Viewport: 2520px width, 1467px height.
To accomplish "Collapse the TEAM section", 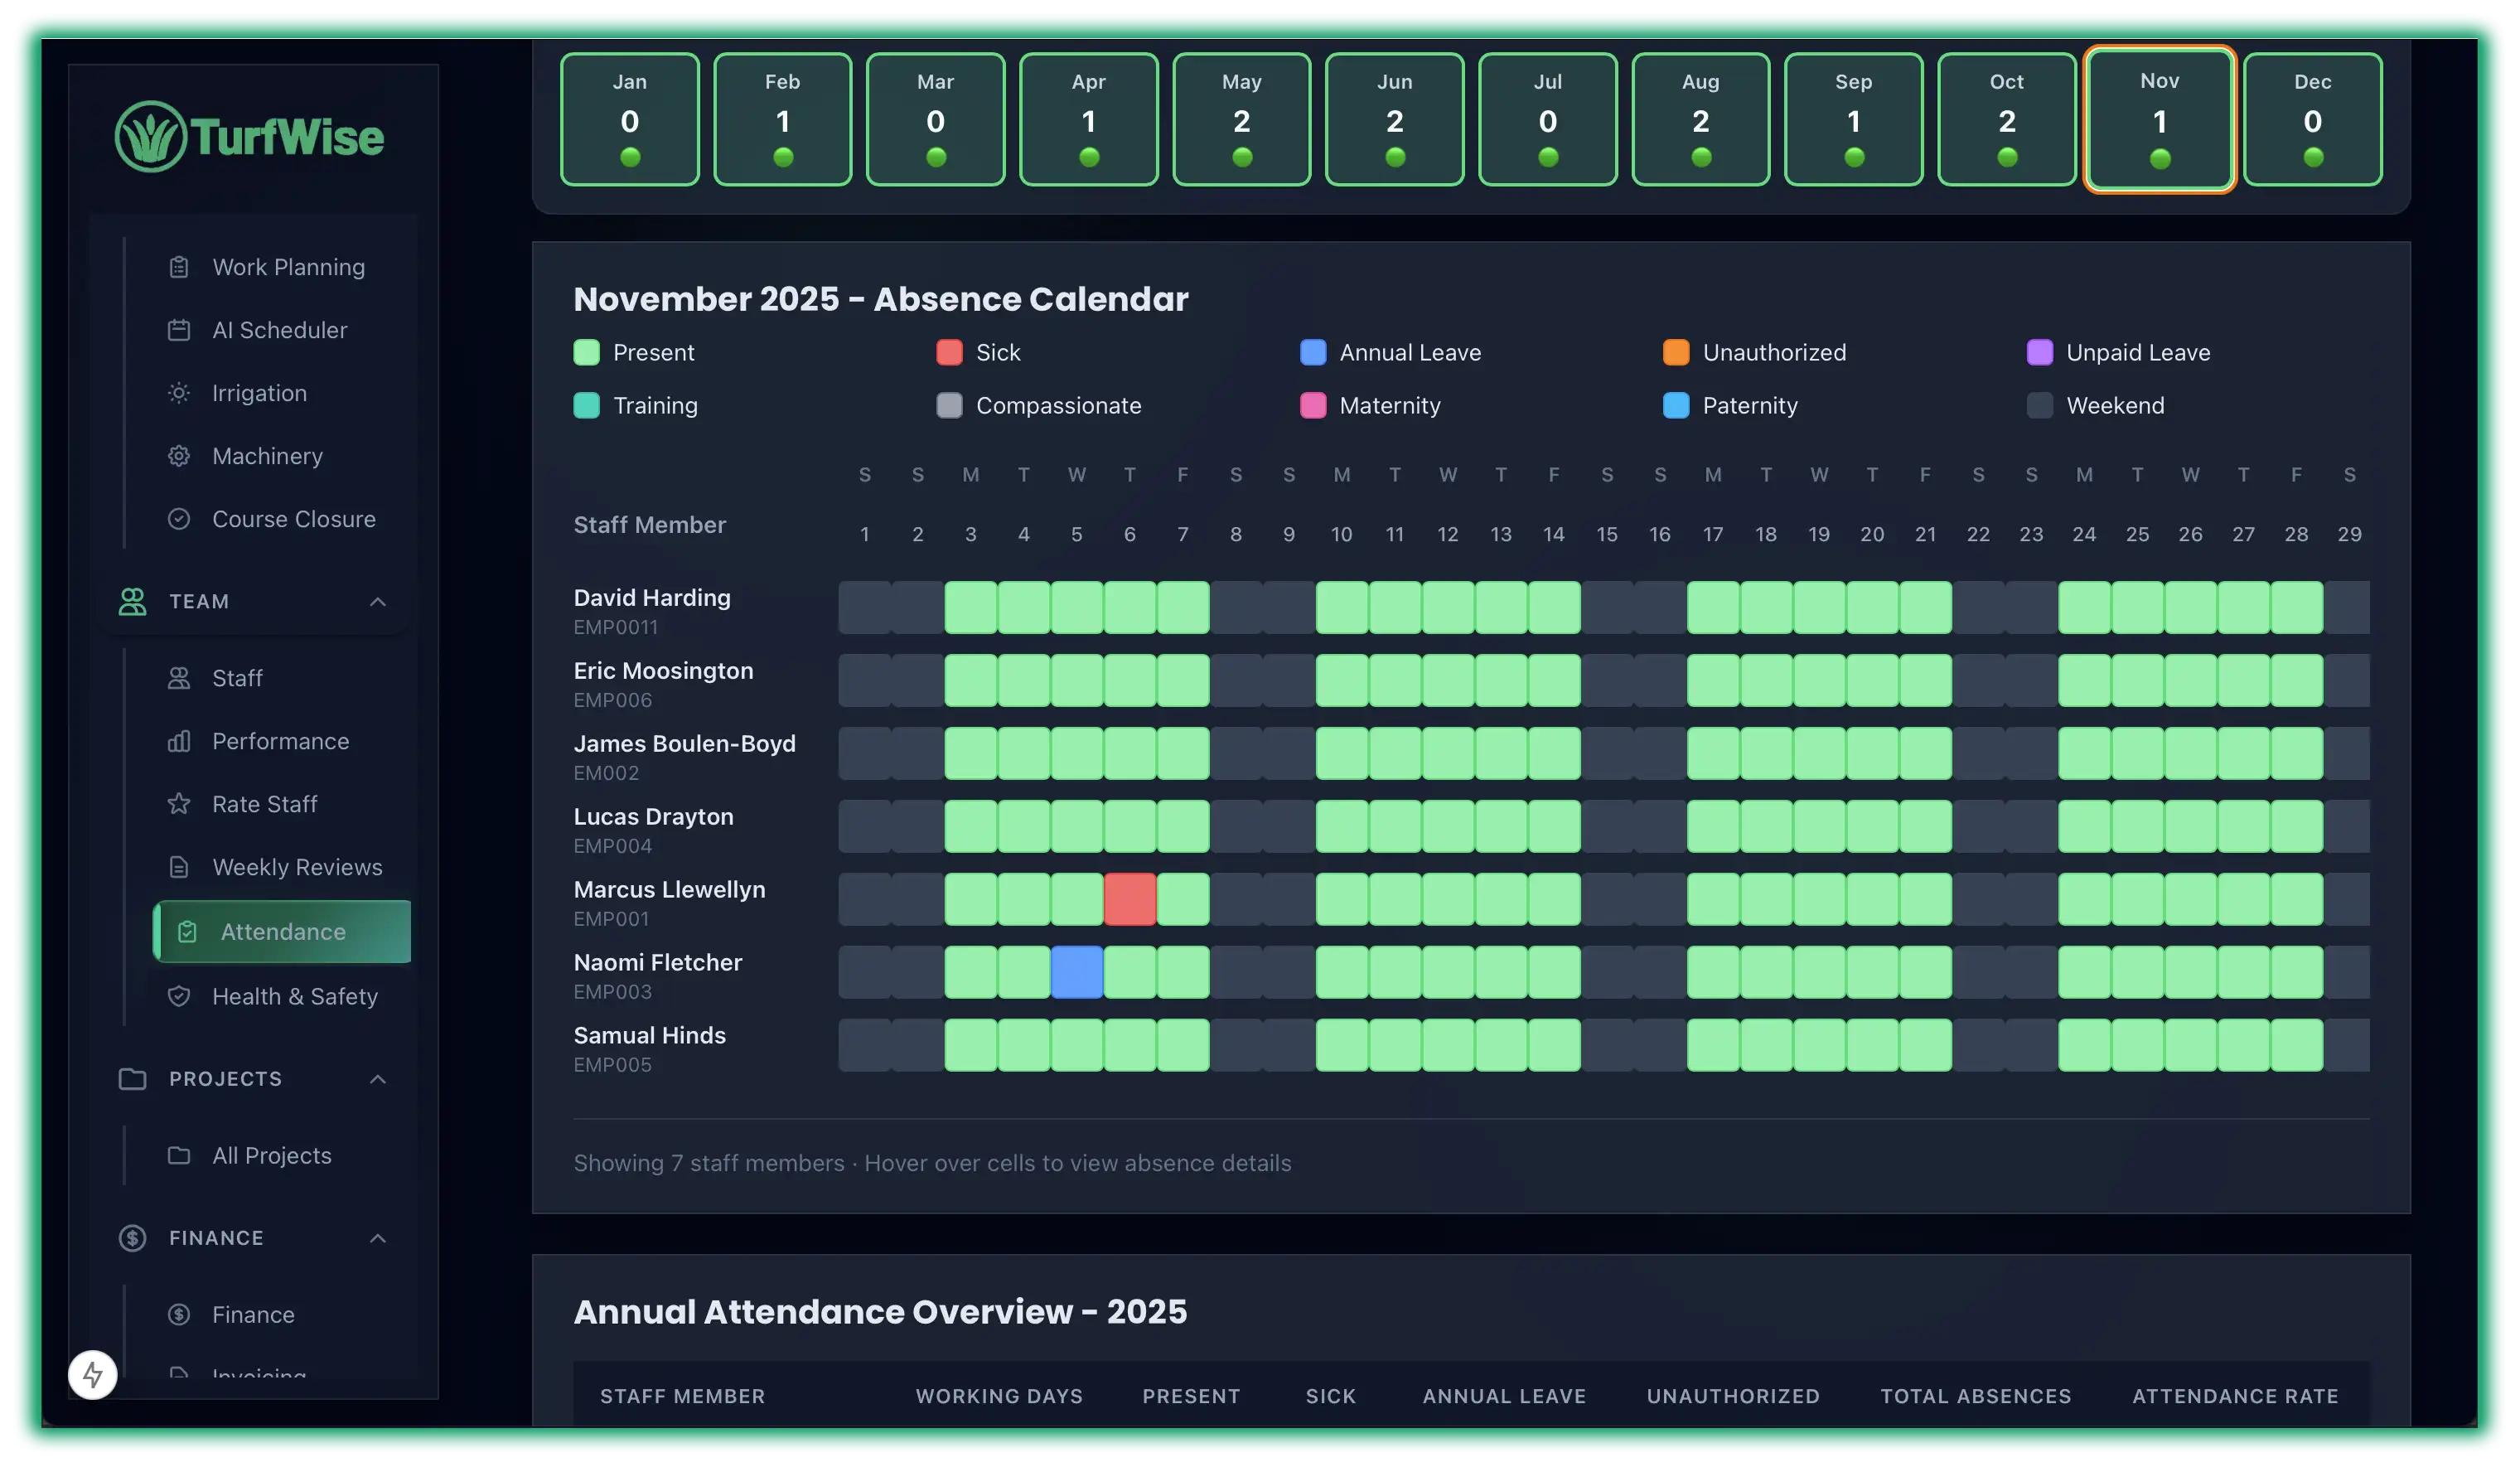I will pos(378,601).
